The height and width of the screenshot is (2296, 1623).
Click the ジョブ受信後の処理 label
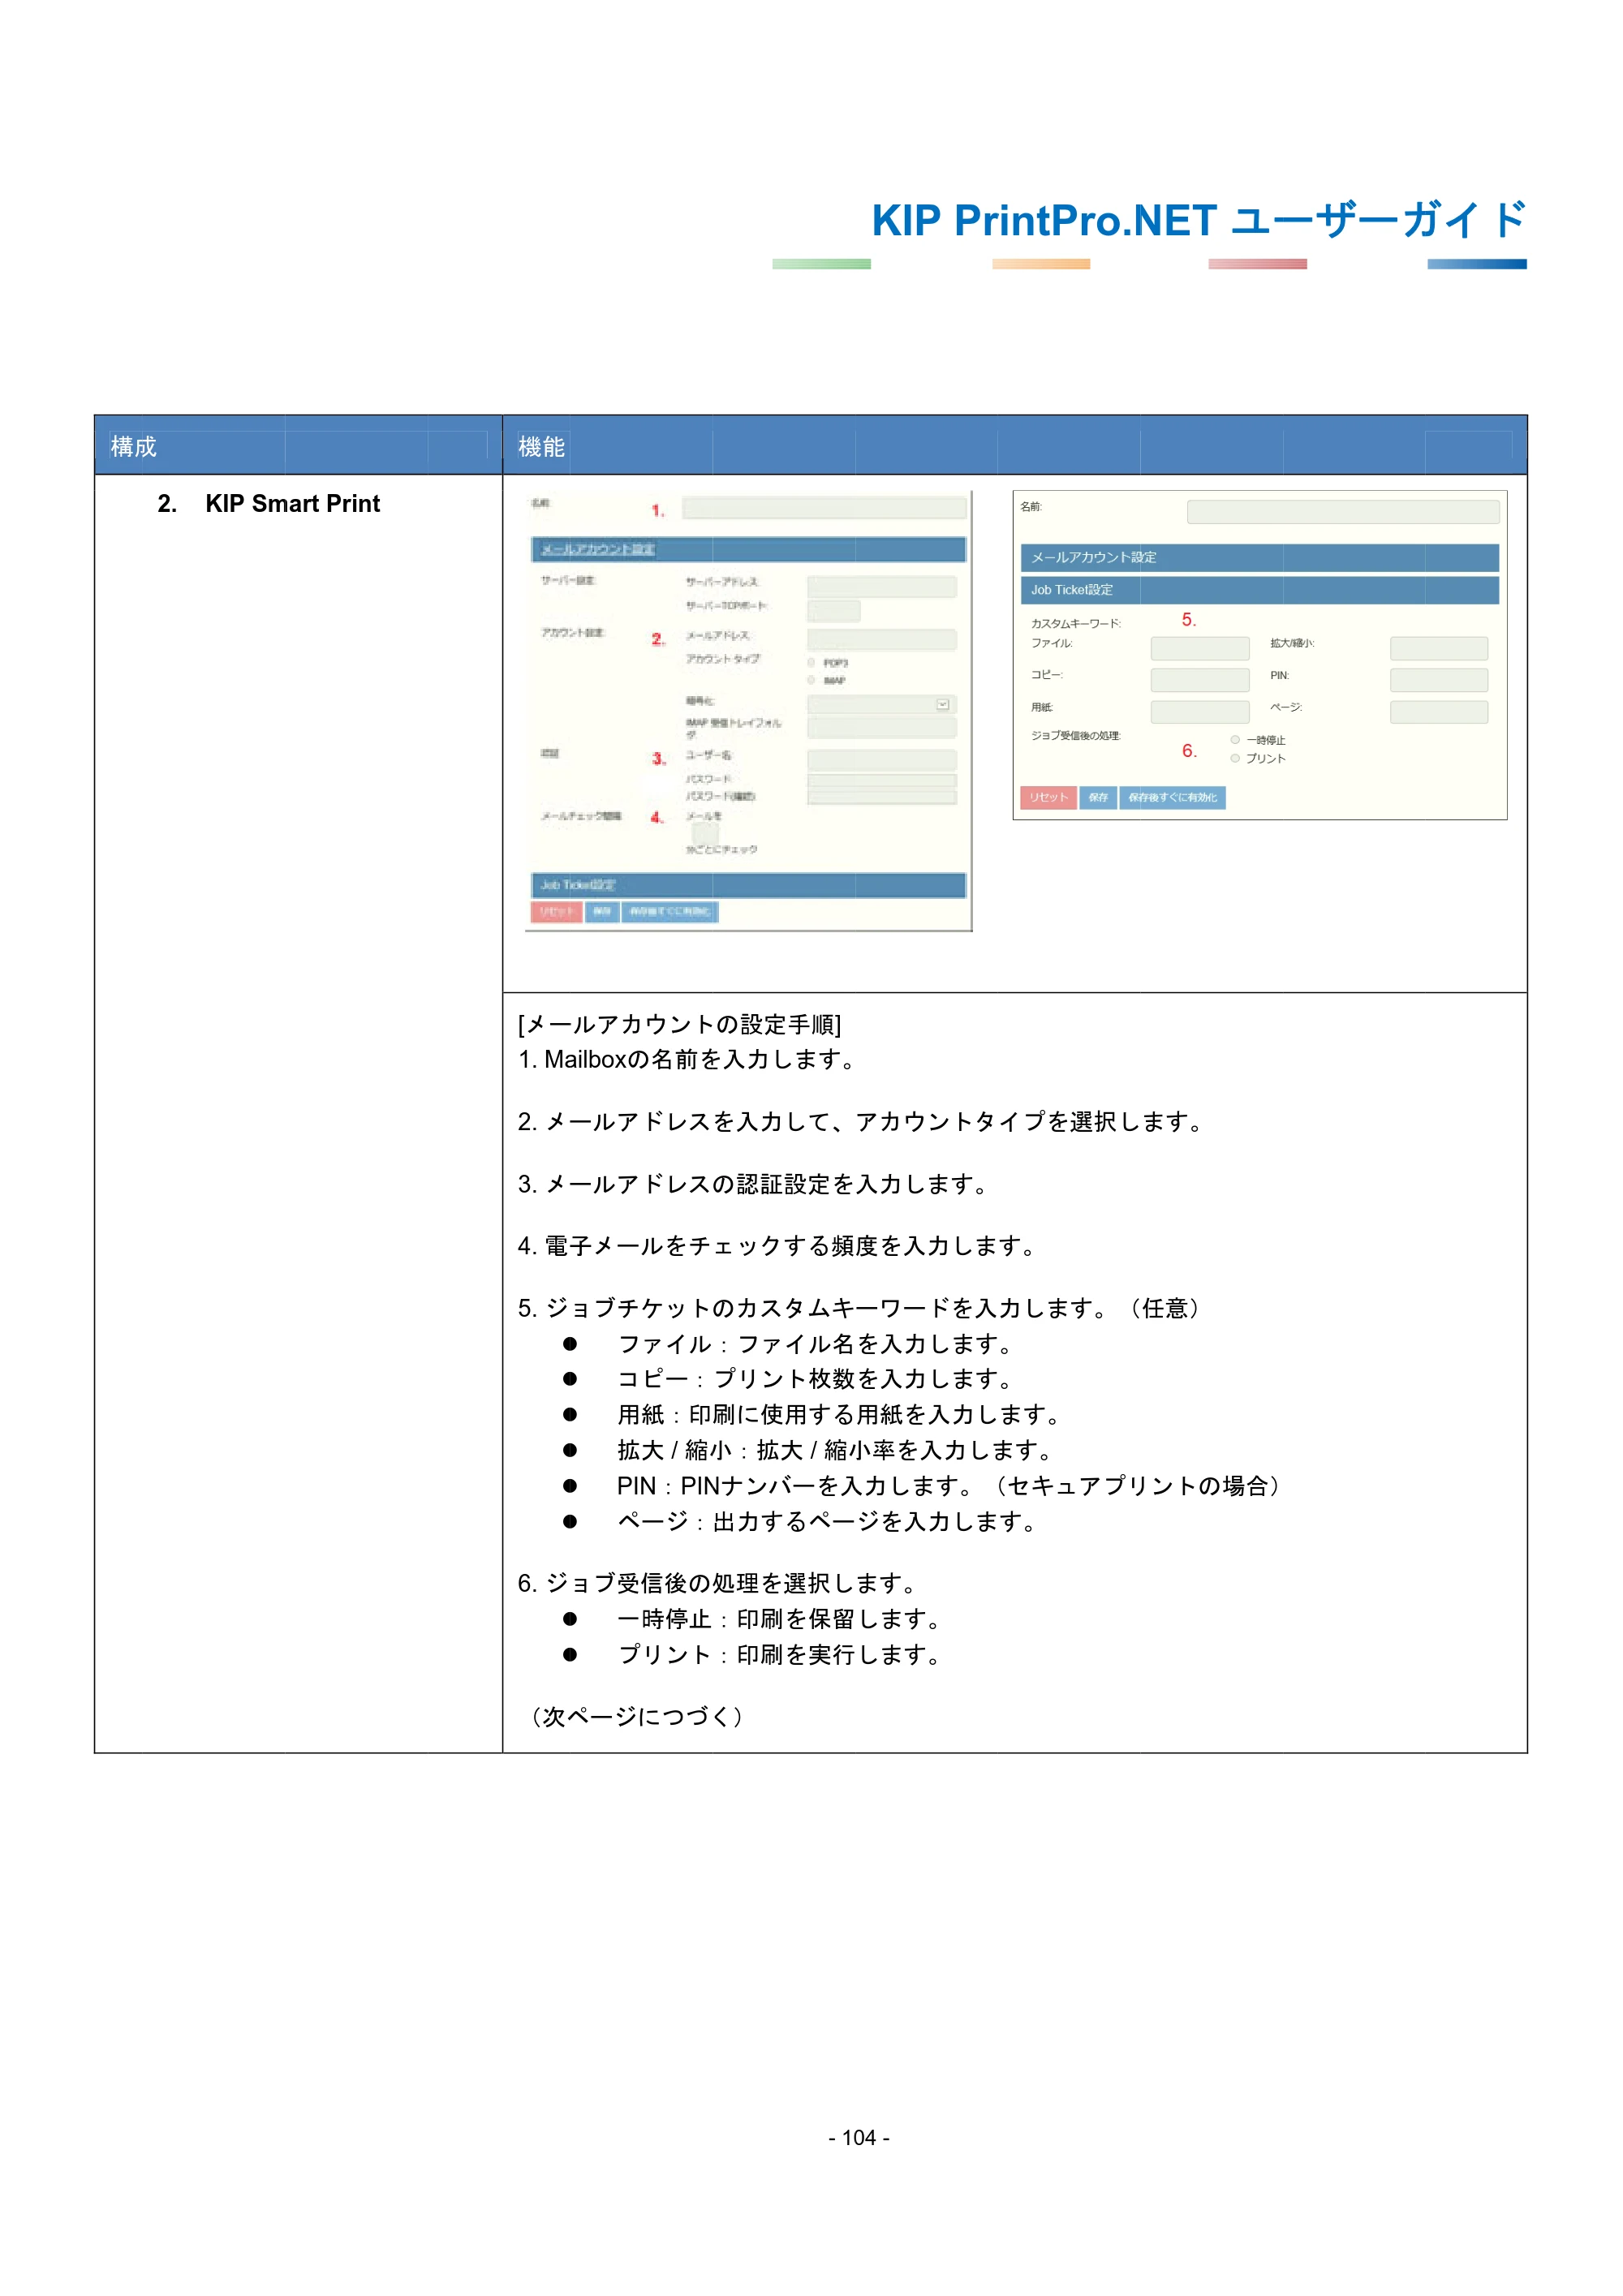coord(1076,735)
